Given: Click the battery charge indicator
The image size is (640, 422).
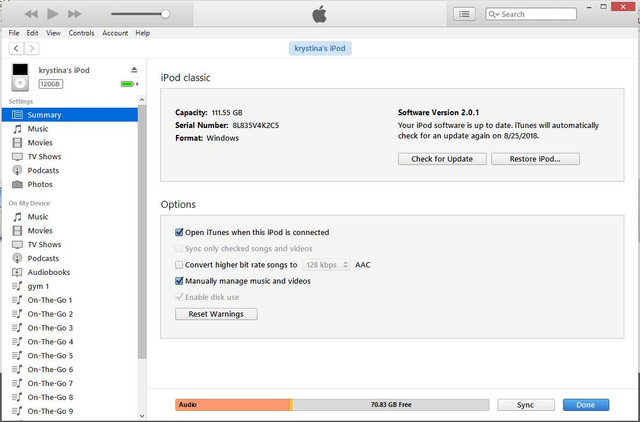Looking at the screenshot, I should tap(129, 84).
